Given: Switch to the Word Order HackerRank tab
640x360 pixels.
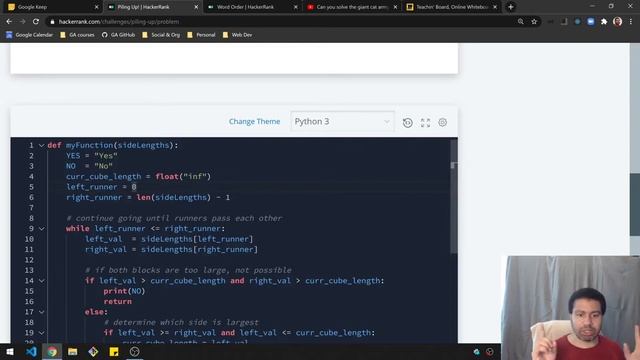Looking at the screenshot, I should [251, 7].
